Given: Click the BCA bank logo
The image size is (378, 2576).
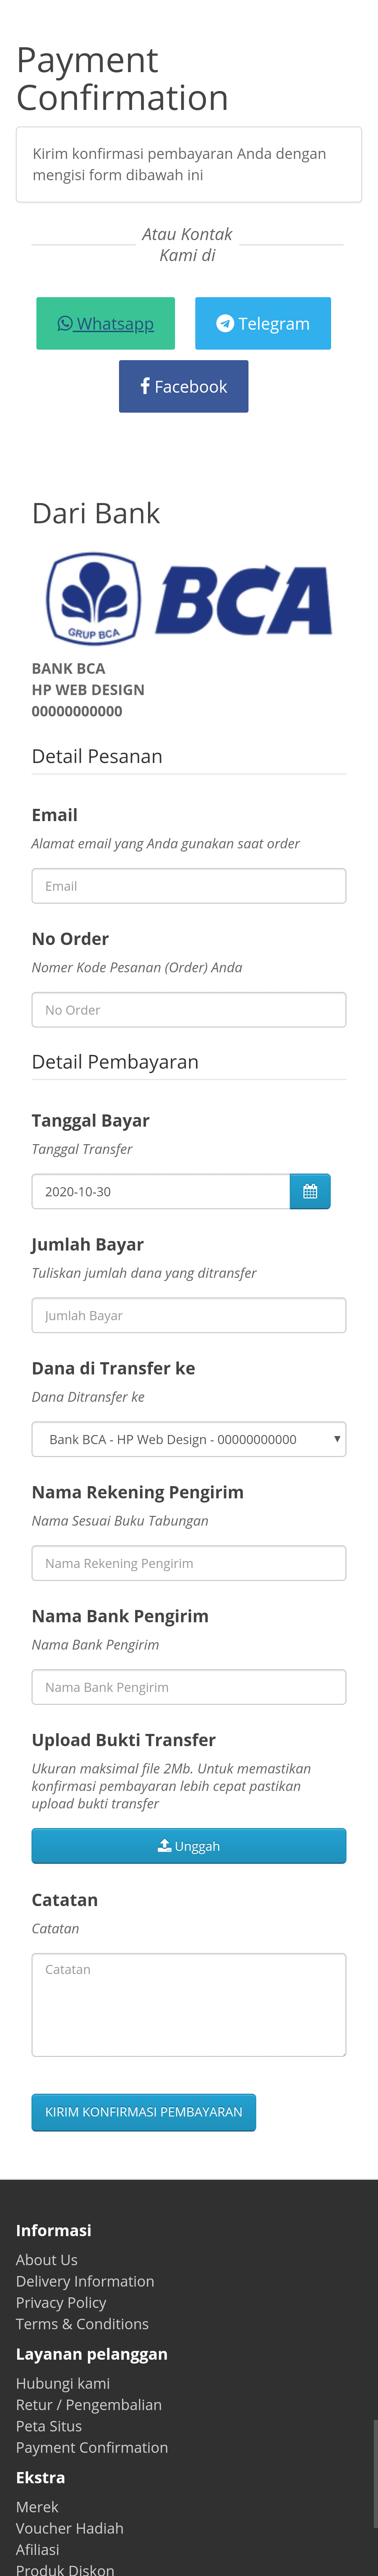Looking at the screenshot, I should click(189, 599).
